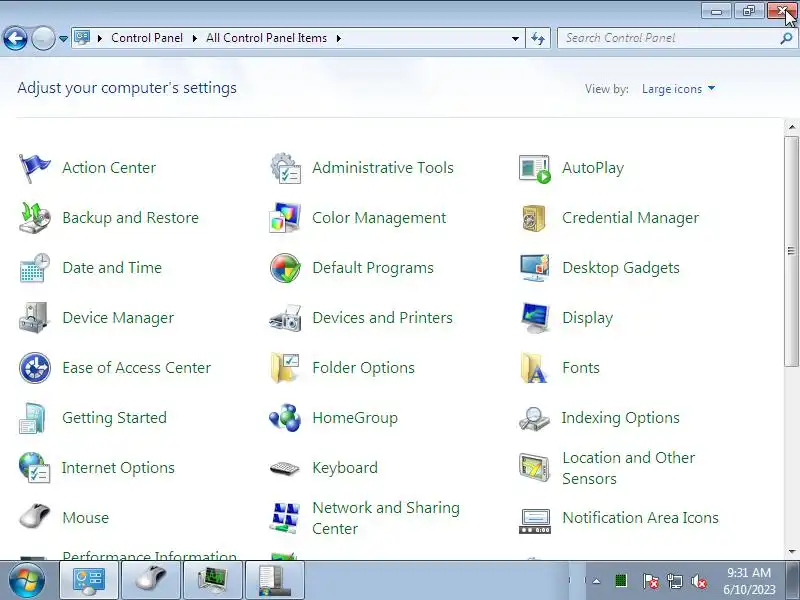The height and width of the screenshot is (600, 800).
Task: Open the Folder Options icon
Action: [x=285, y=368]
